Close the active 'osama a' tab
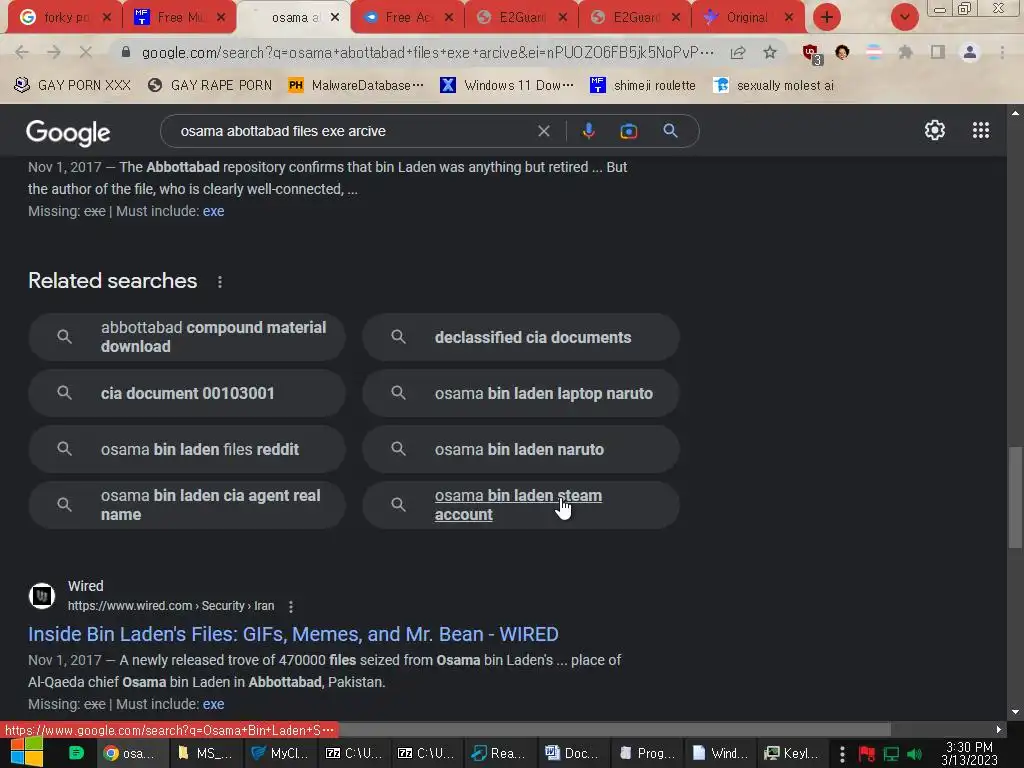Viewport: 1024px width, 768px height. click(x=335, y=18)
